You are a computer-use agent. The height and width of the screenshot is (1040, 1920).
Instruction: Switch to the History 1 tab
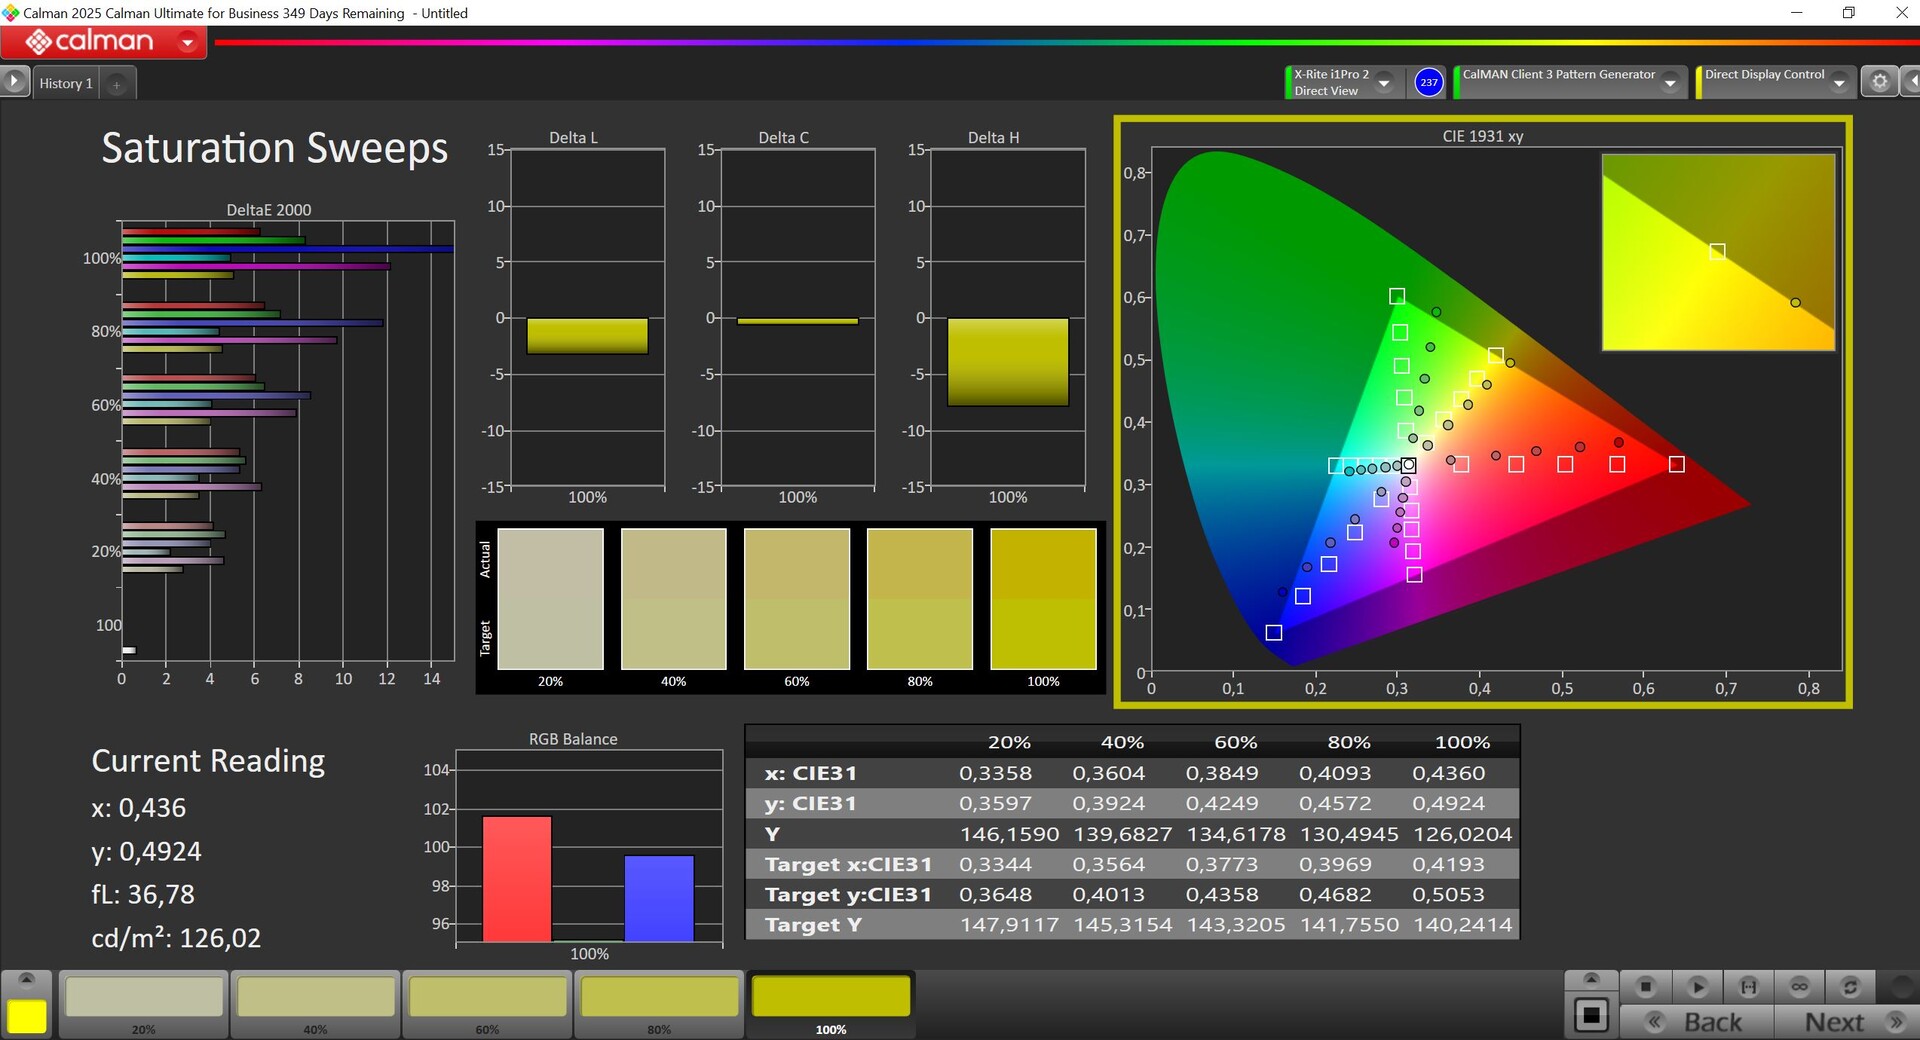pos(66,84)
